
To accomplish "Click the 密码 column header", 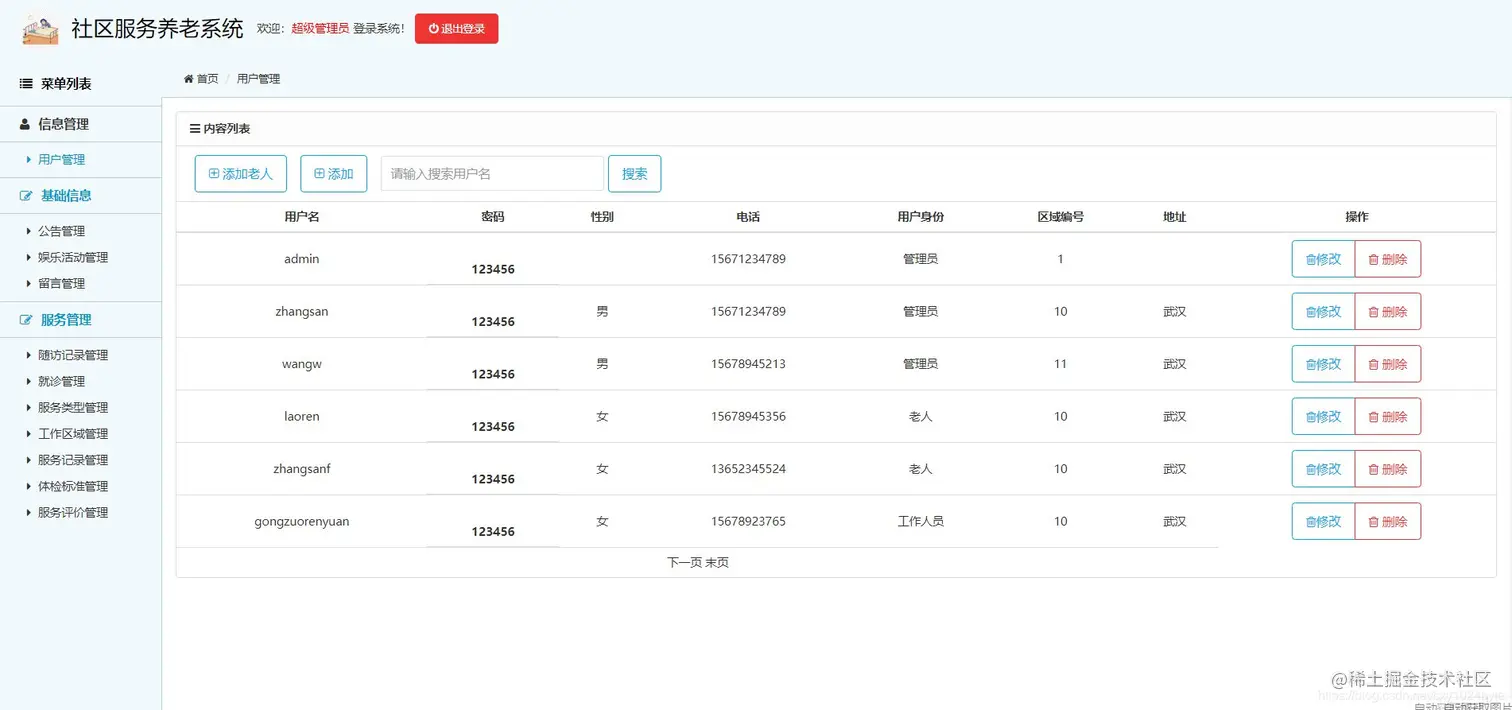I will (492, 216).
